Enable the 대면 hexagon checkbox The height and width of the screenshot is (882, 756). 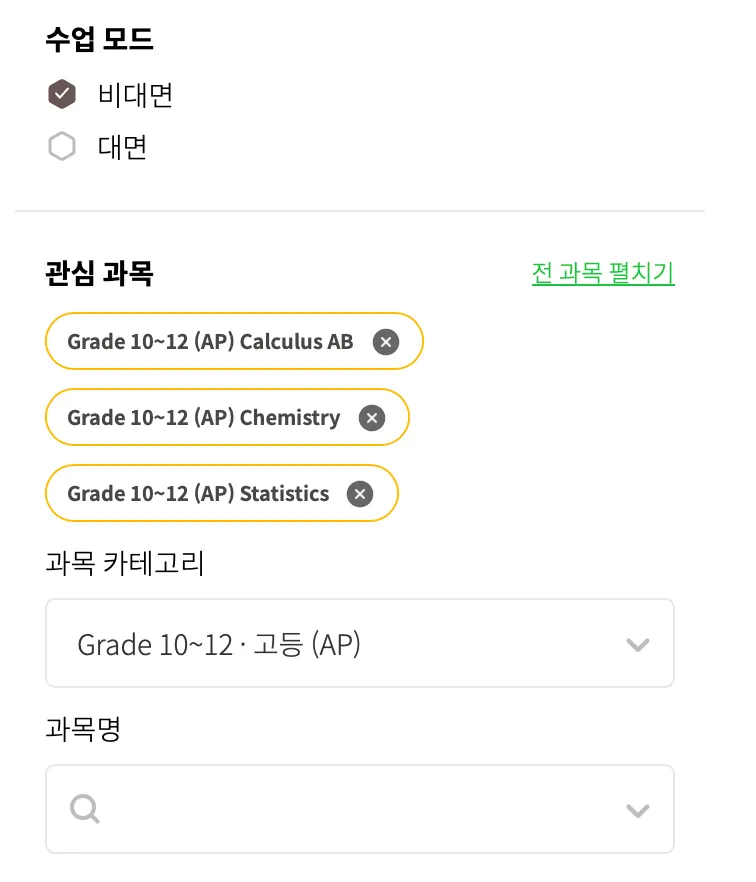pos(62,148)
